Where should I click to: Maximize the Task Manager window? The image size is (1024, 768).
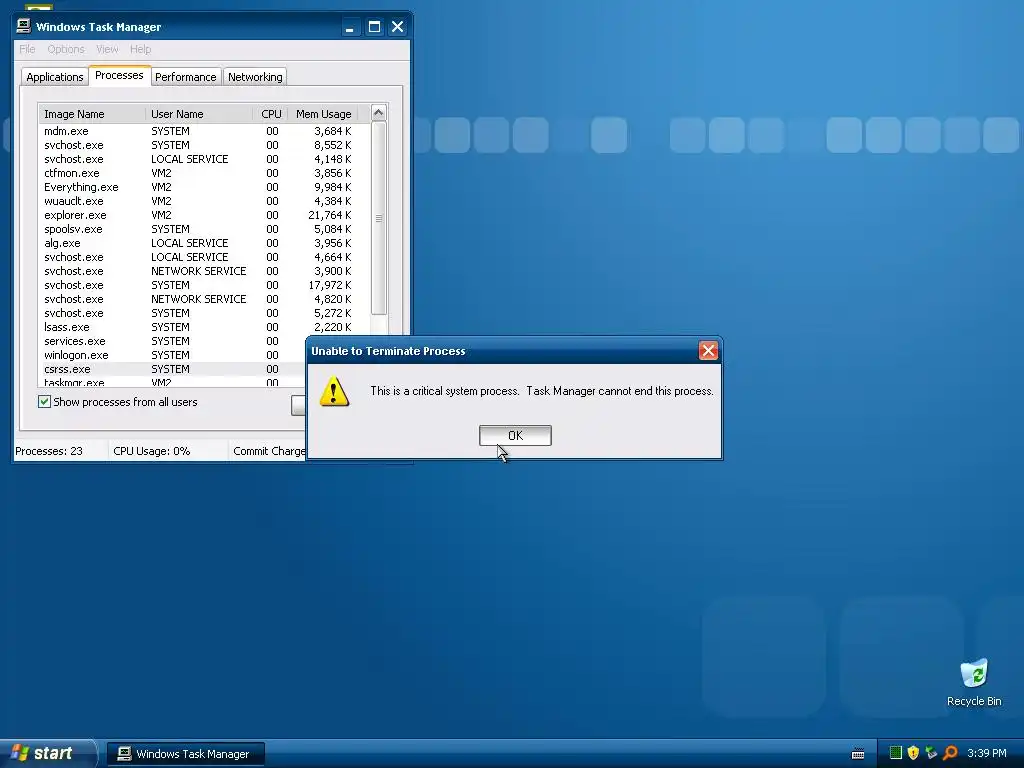[374, 27]
